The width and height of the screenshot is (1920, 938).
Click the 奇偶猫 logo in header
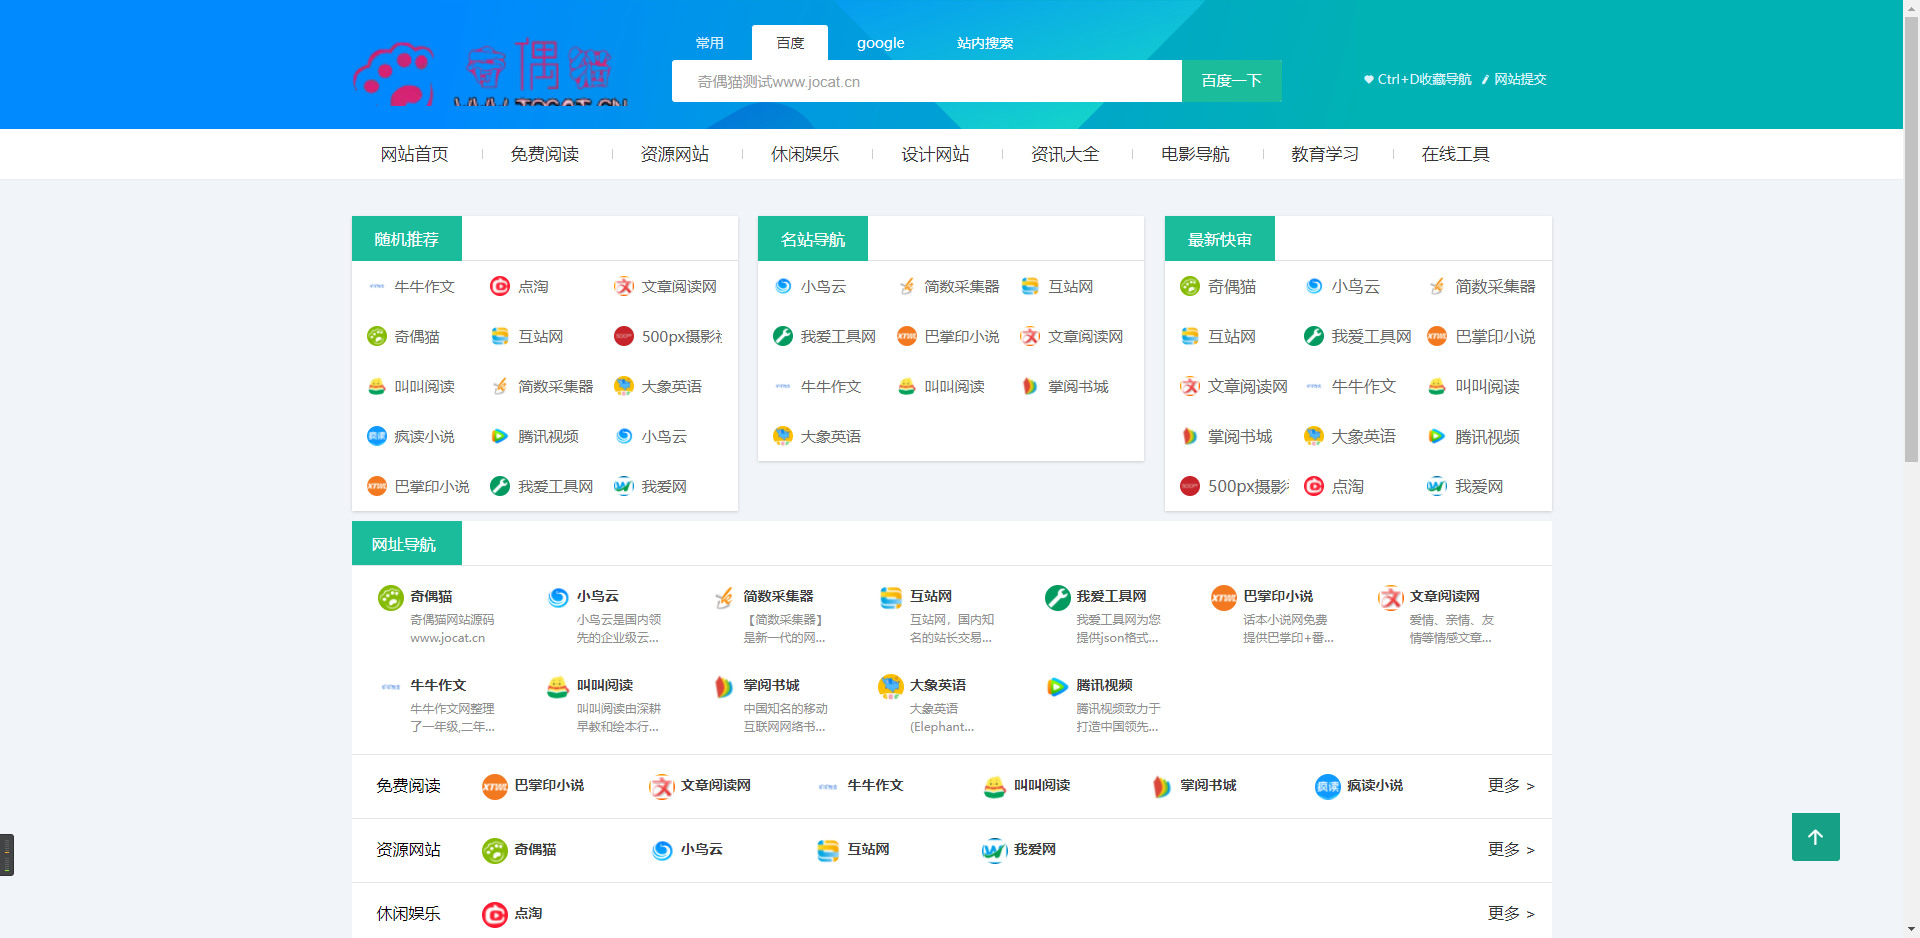pyautogui.click(x=491, y=72)
